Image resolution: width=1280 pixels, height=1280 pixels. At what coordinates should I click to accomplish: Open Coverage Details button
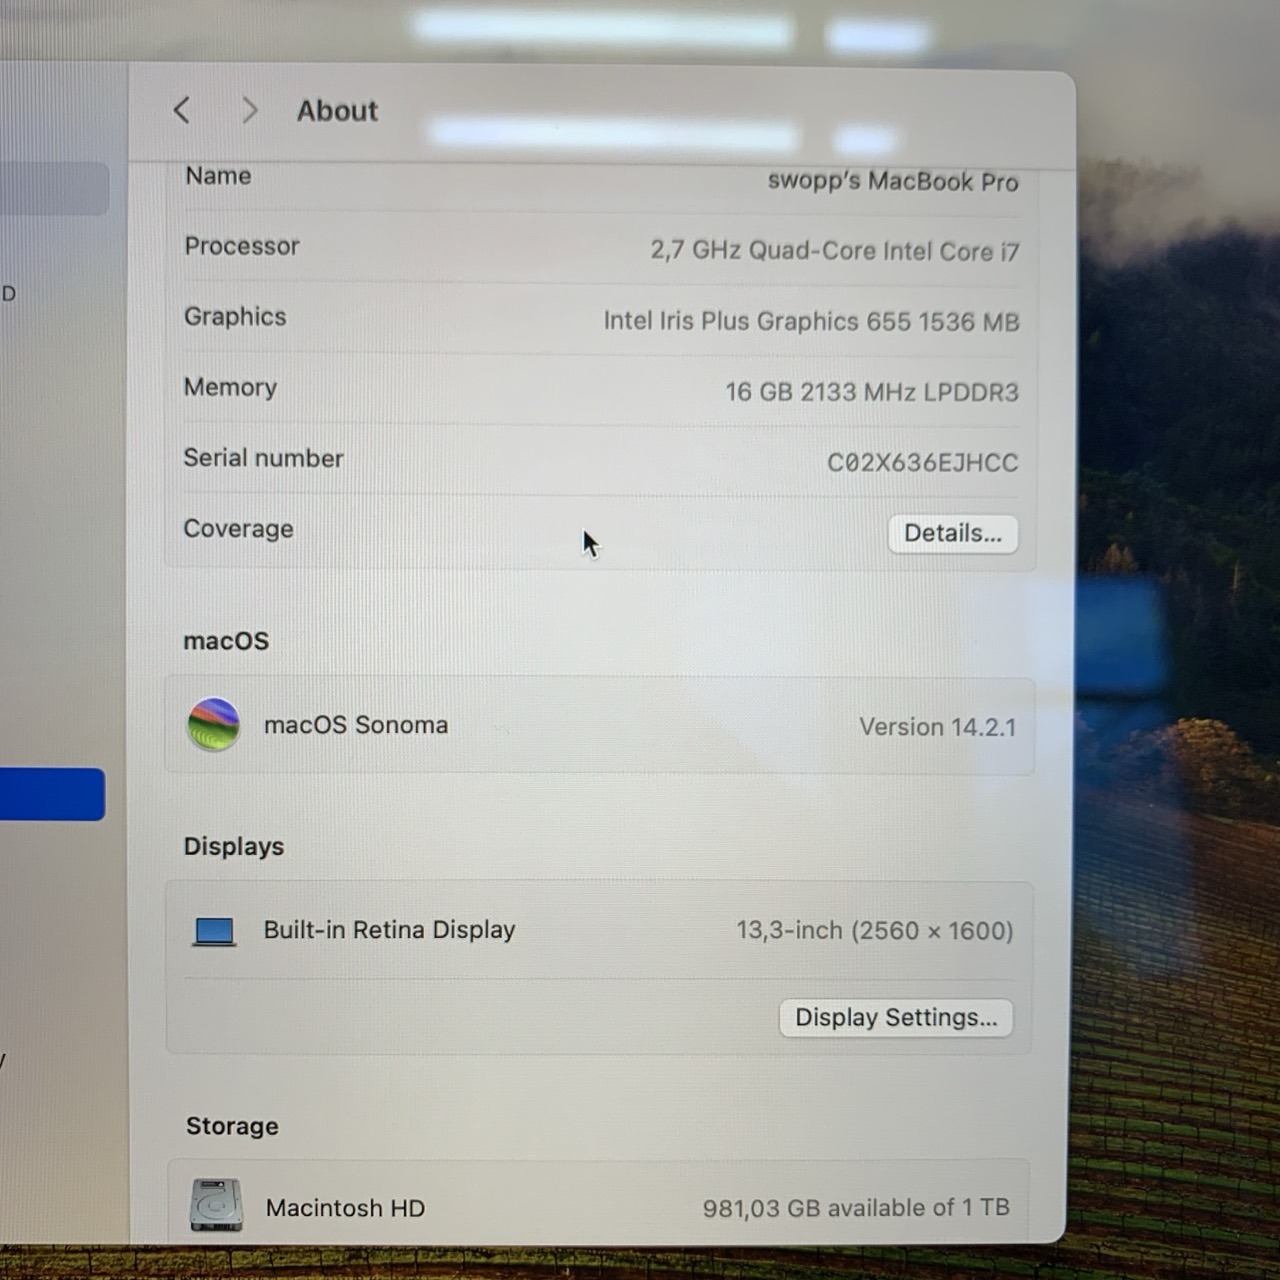point(952,533)
